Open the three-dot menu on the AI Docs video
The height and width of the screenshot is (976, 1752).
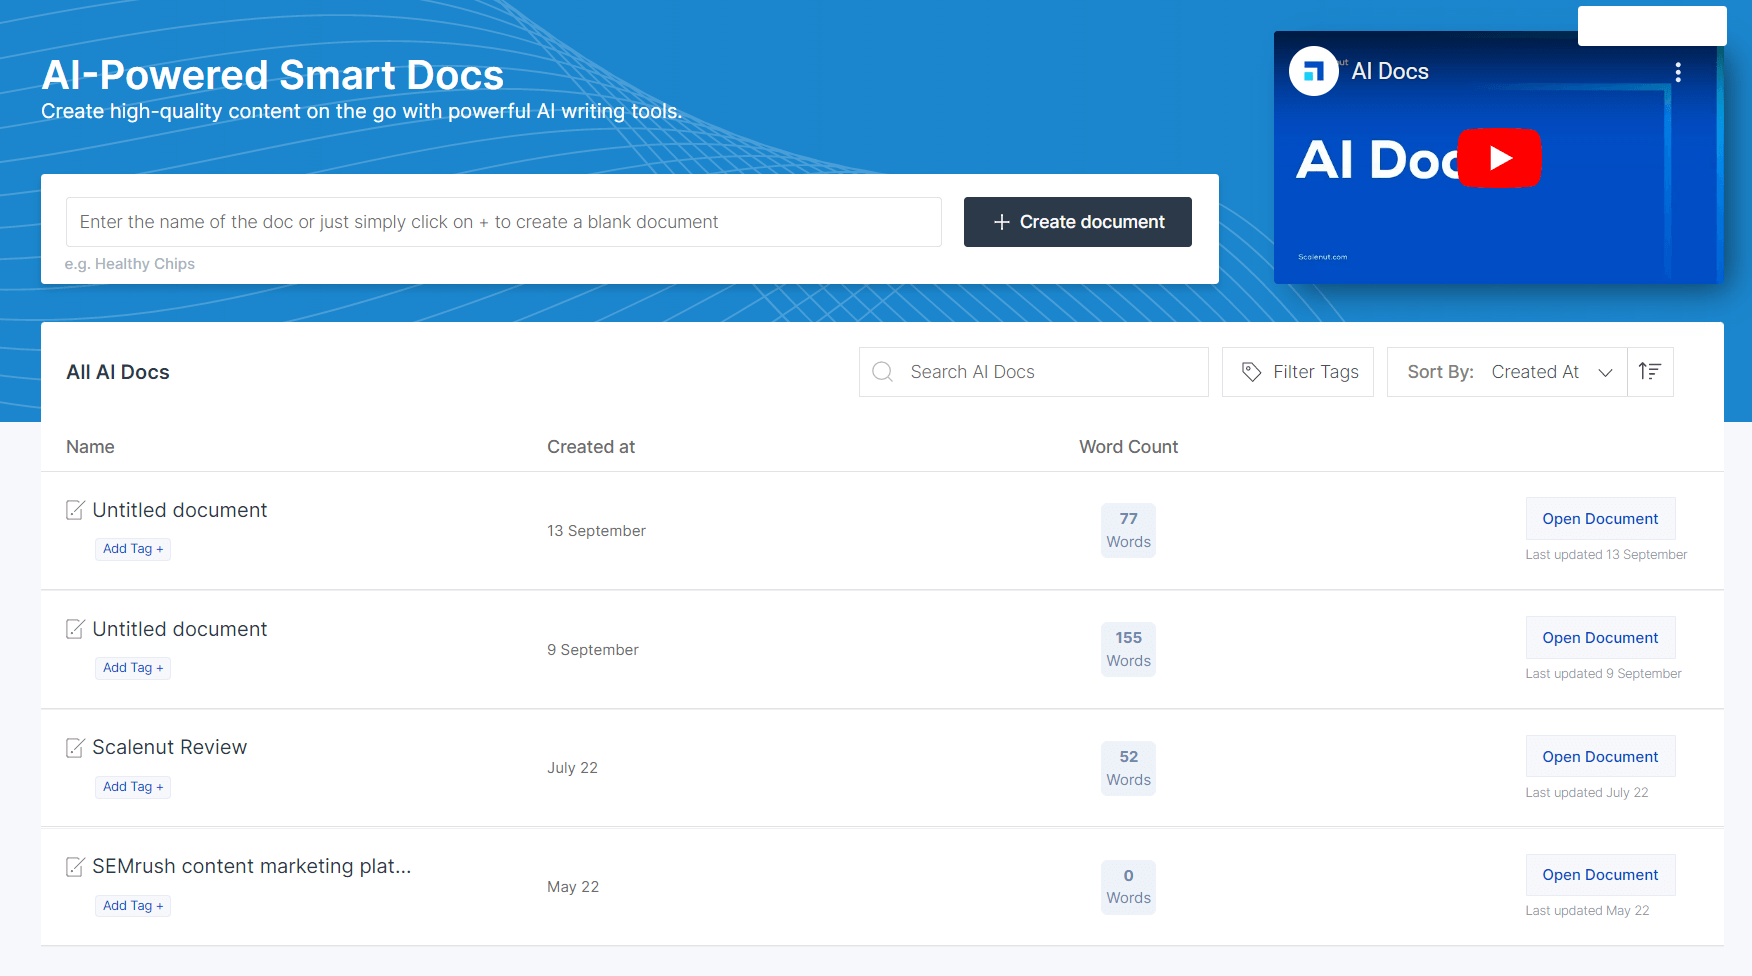pos(1678,71)
